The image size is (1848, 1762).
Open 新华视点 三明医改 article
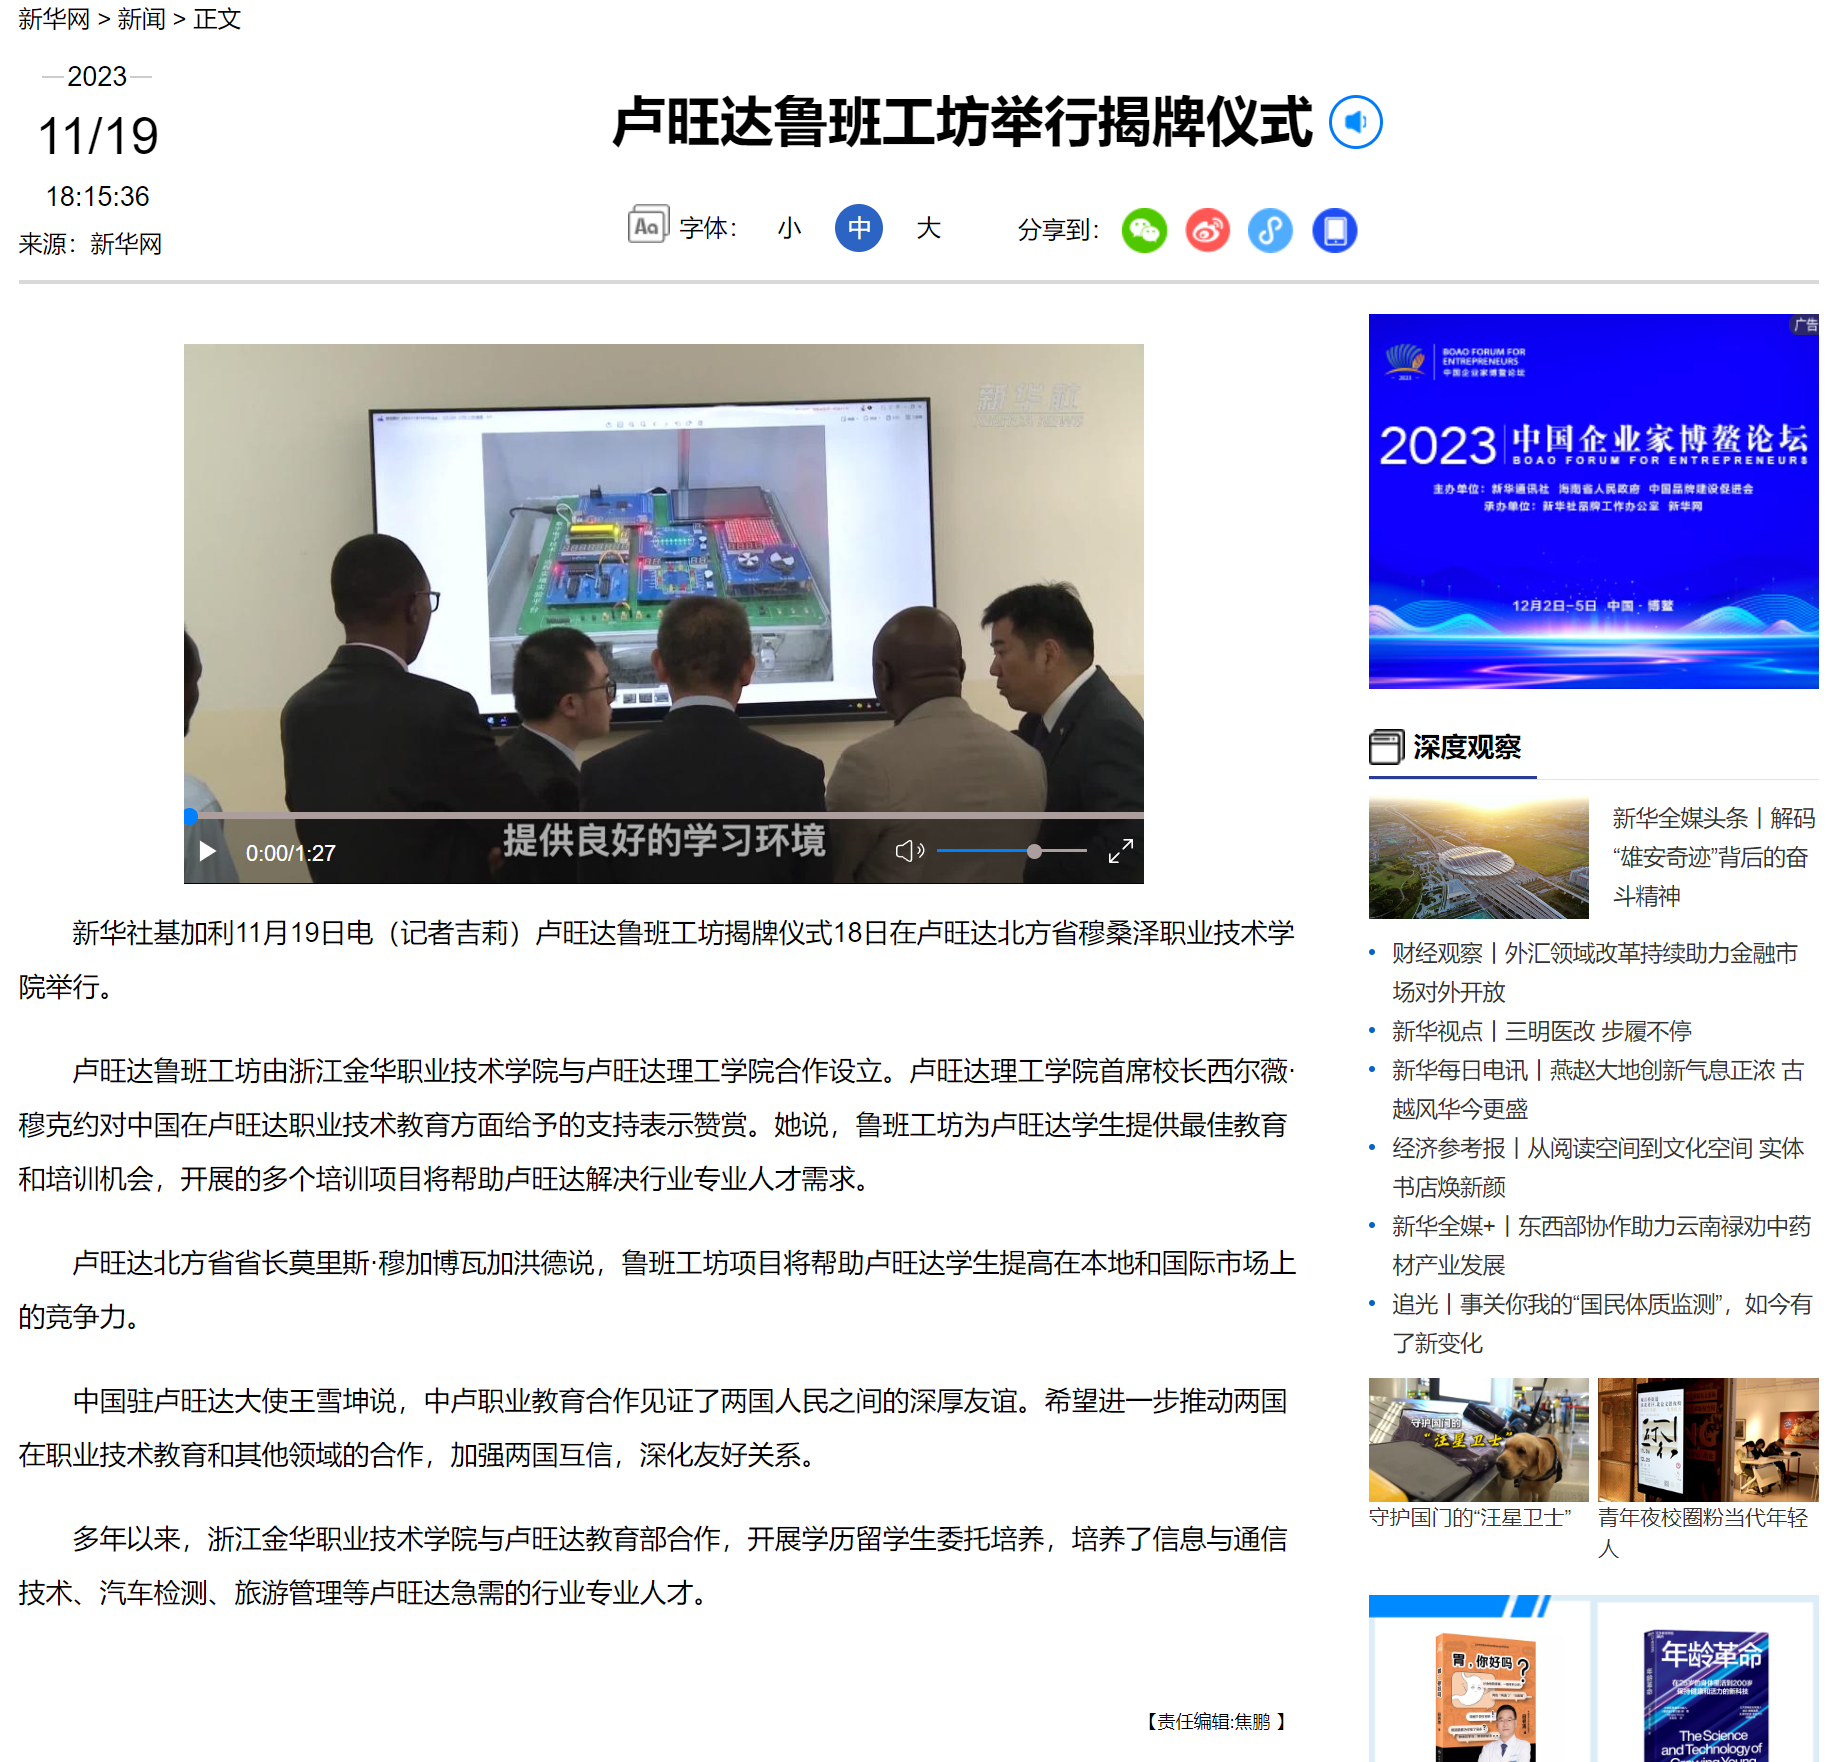[1541, 1031]
